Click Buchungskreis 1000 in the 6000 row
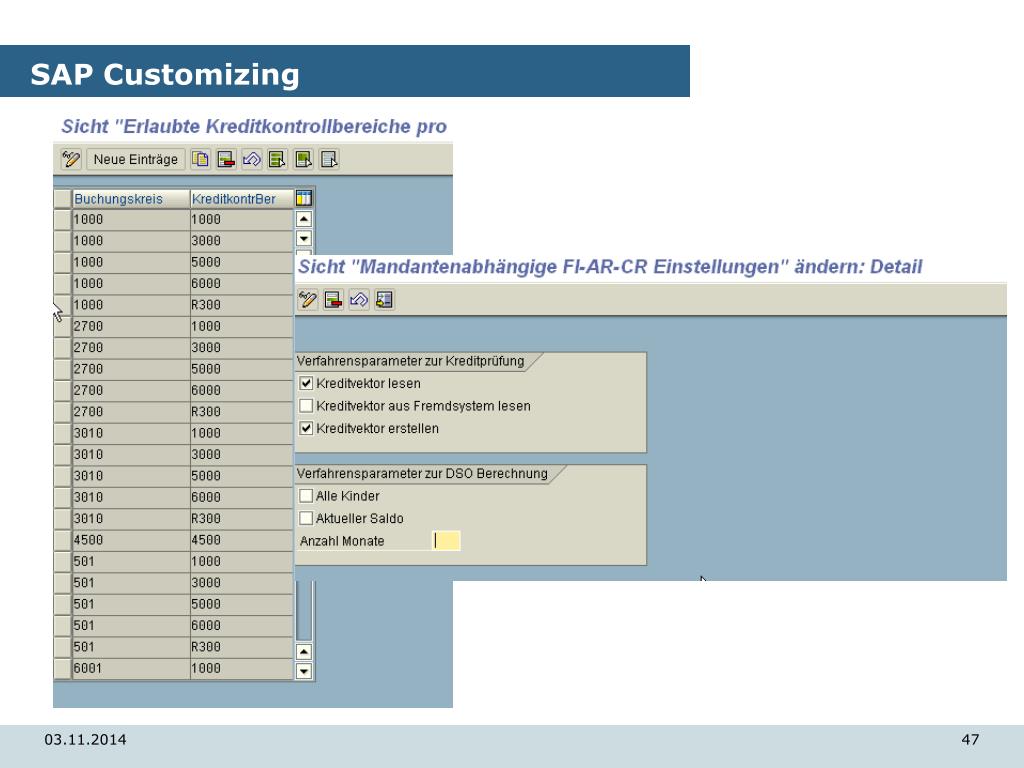Viewport: 1024px width, 768px height. click(131, 284)
